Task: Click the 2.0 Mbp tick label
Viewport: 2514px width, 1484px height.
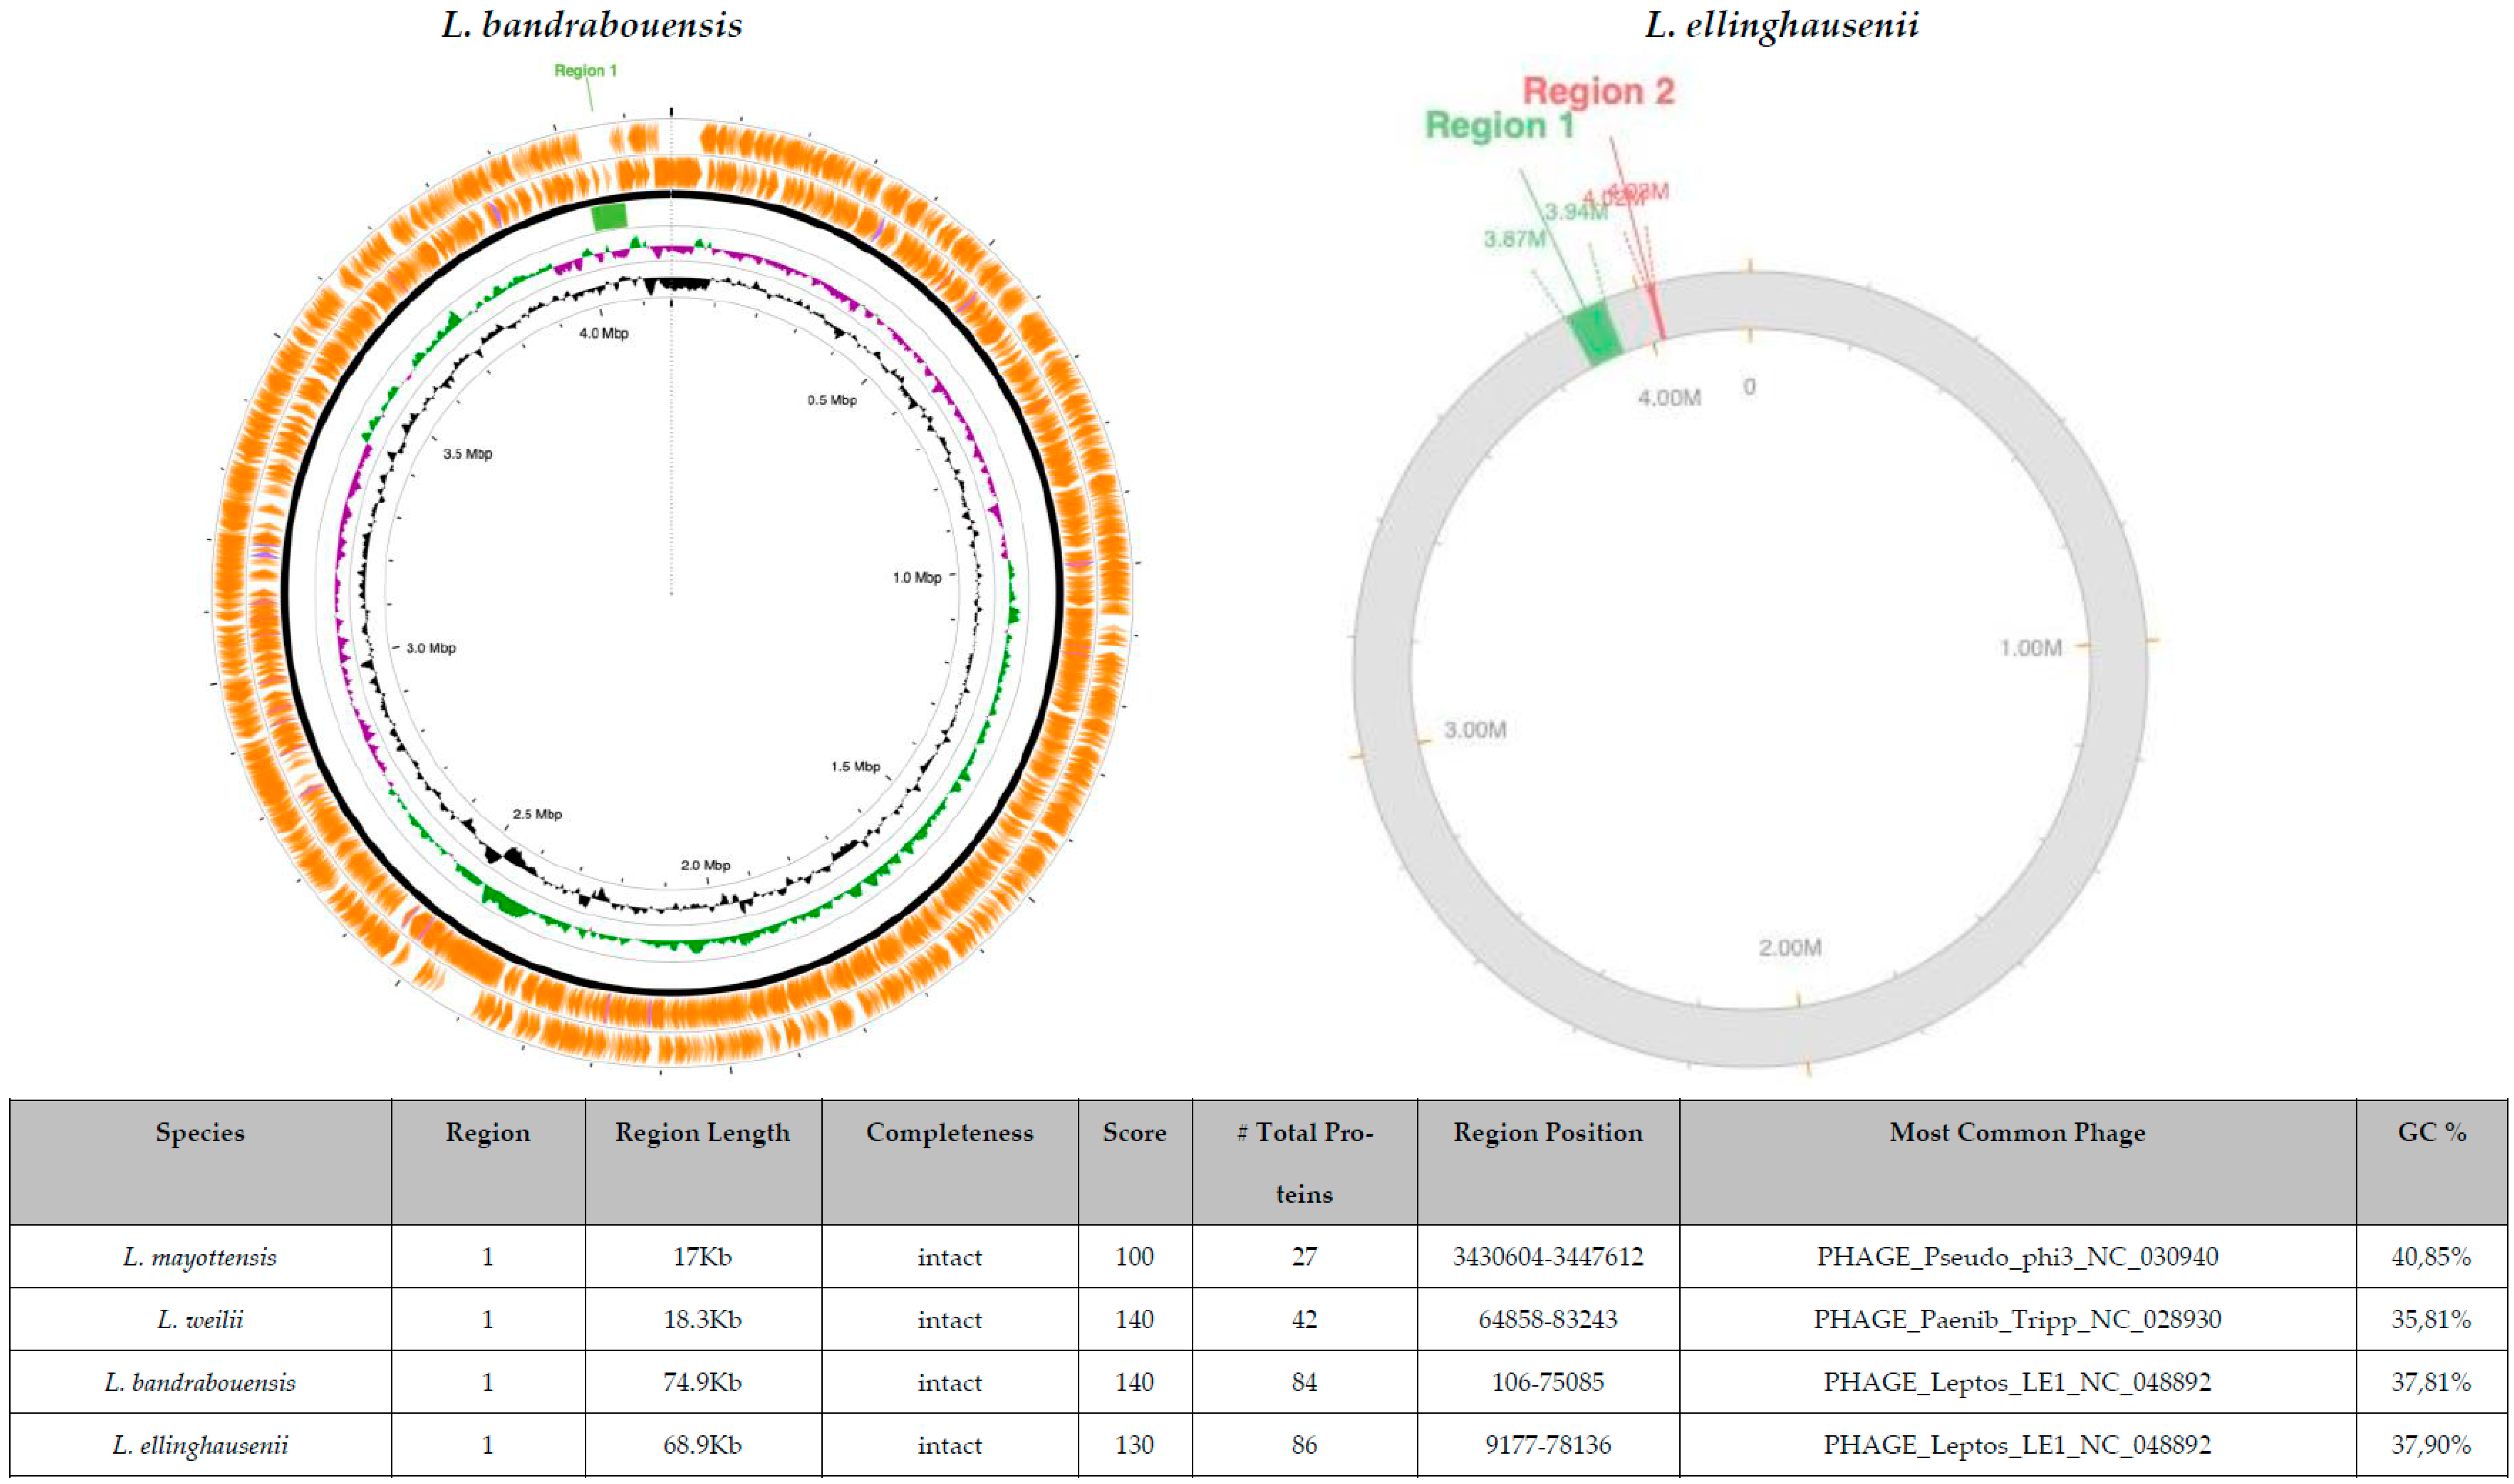Action: 705,865
